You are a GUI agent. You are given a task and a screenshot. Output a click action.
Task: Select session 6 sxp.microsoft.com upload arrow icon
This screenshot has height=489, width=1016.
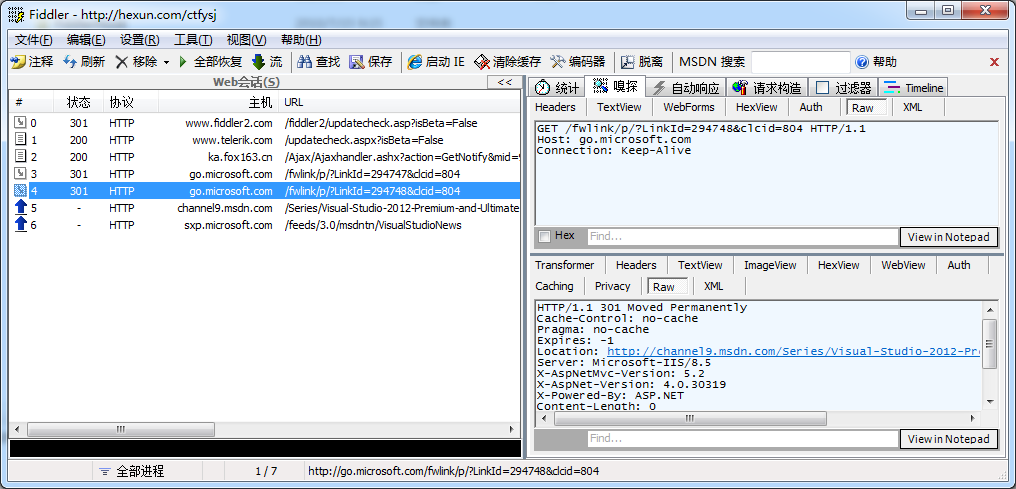tap(21, 225)
